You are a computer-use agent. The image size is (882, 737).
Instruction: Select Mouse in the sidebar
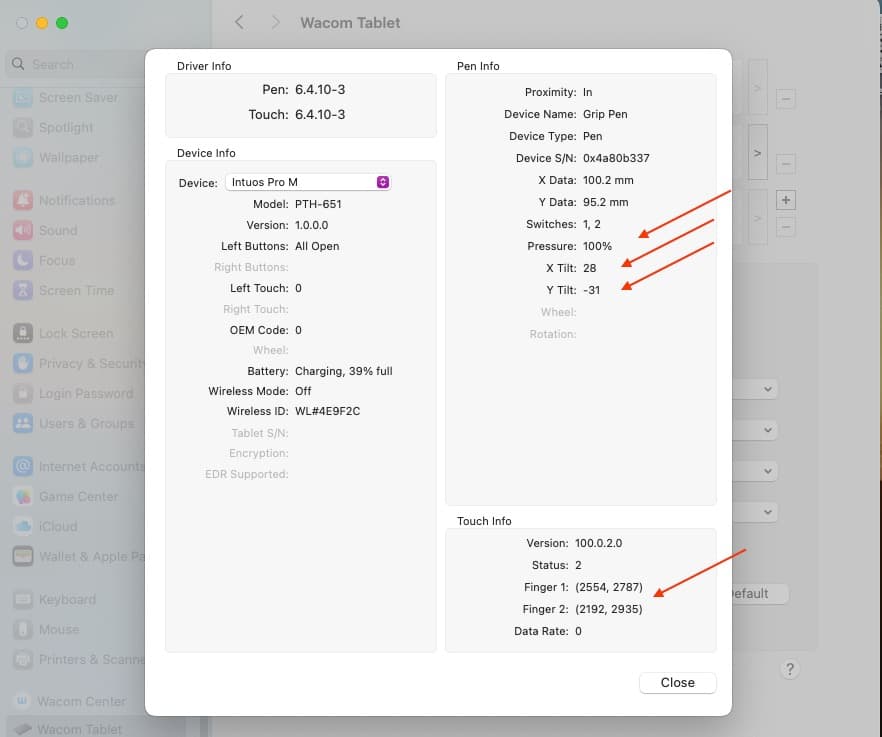click(x=58, y=629)
